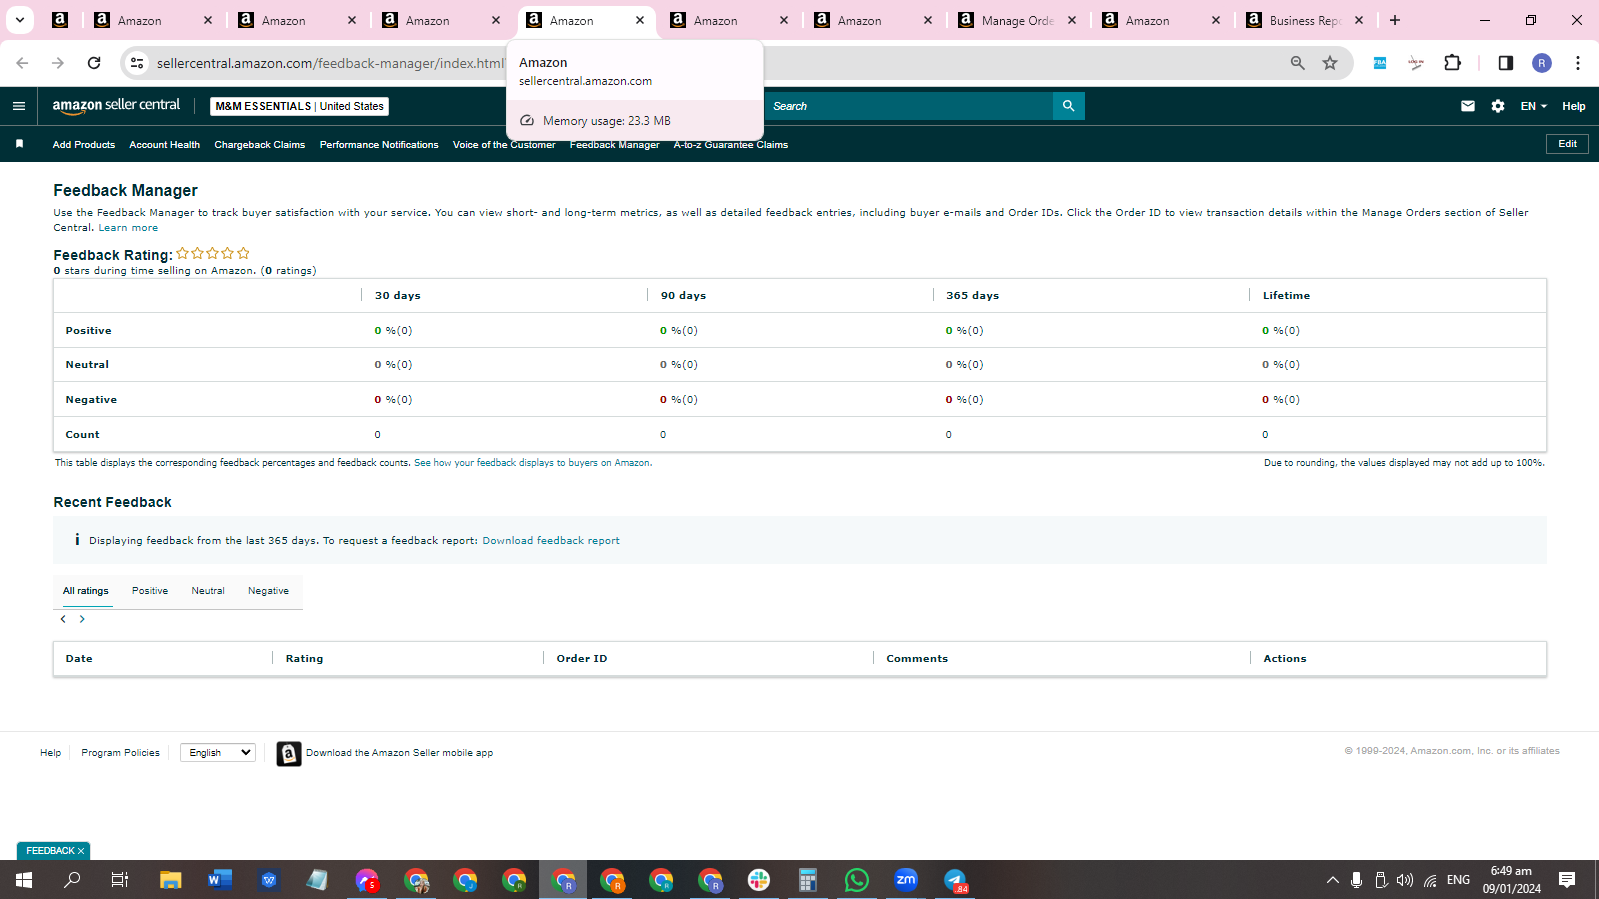Viewport: 1599px width, 899px height.
Task: Open the FBA browser extension
Action: point(1380,63)
